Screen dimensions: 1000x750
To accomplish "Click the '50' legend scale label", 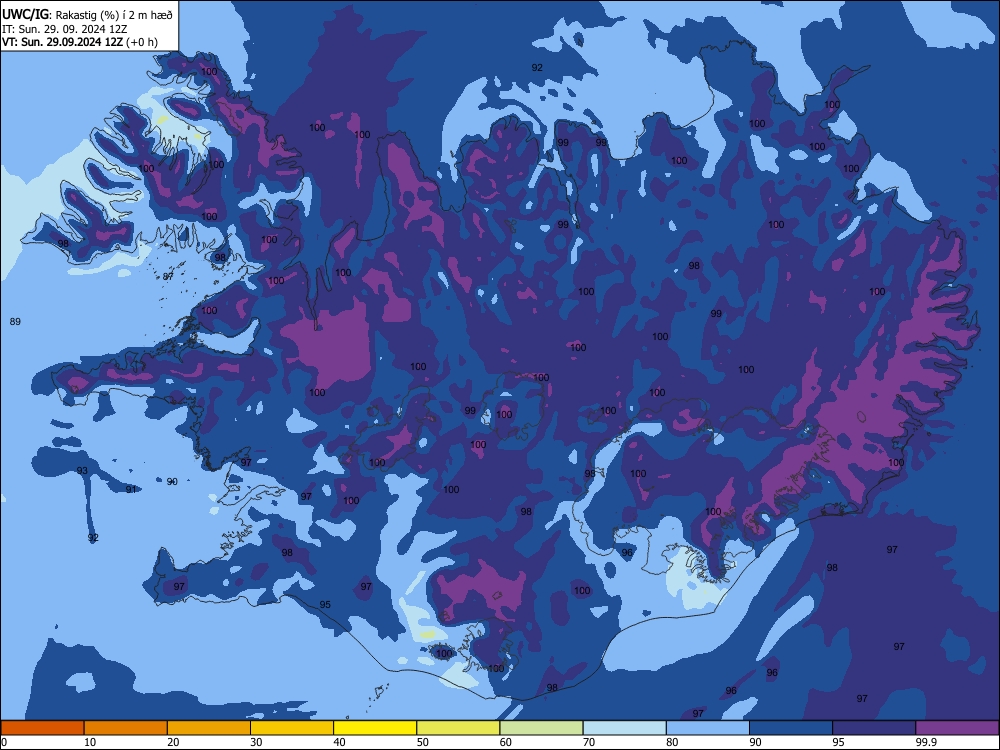I will 423,742.
